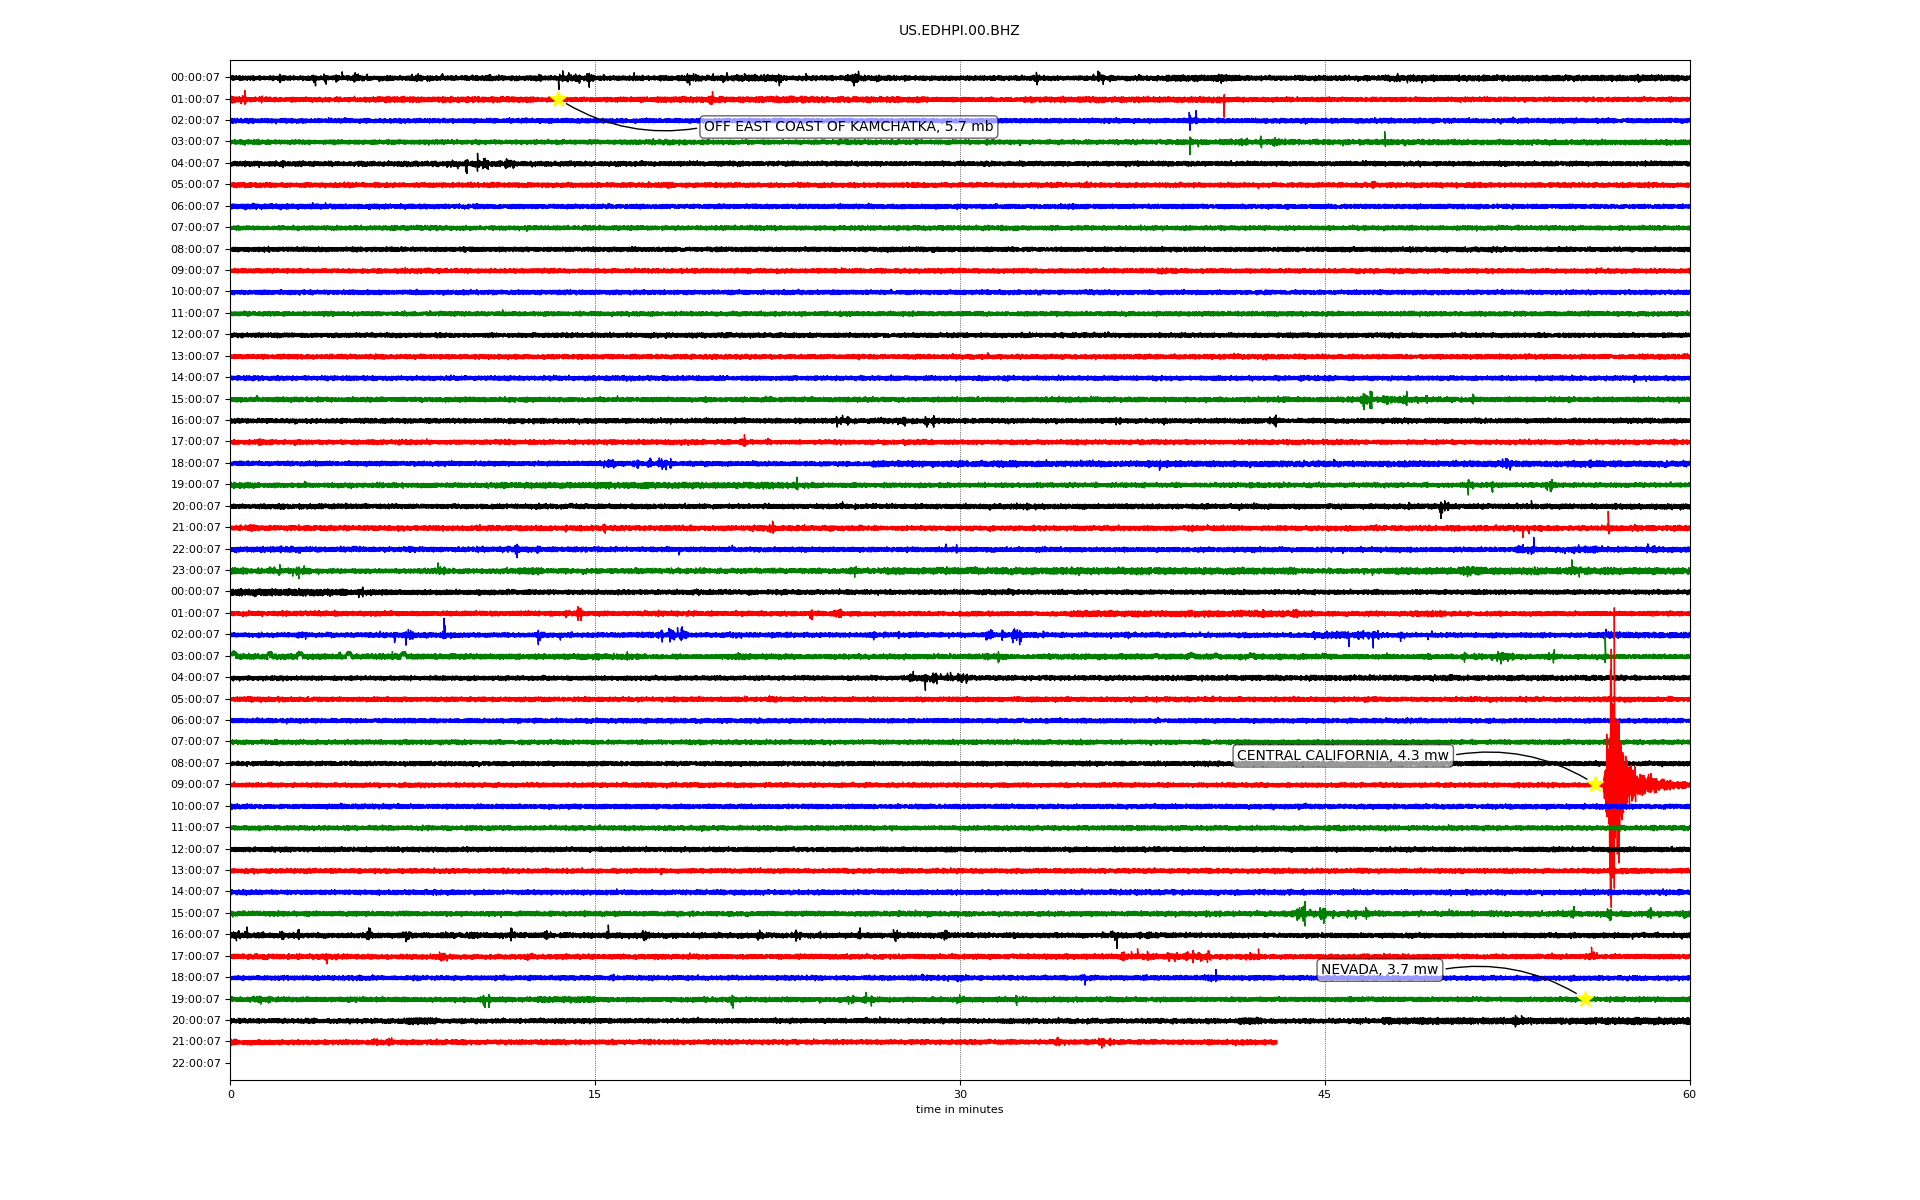
Task: Click the first 09:00:07 label in the upper half
Action: (x=195, y=270)
